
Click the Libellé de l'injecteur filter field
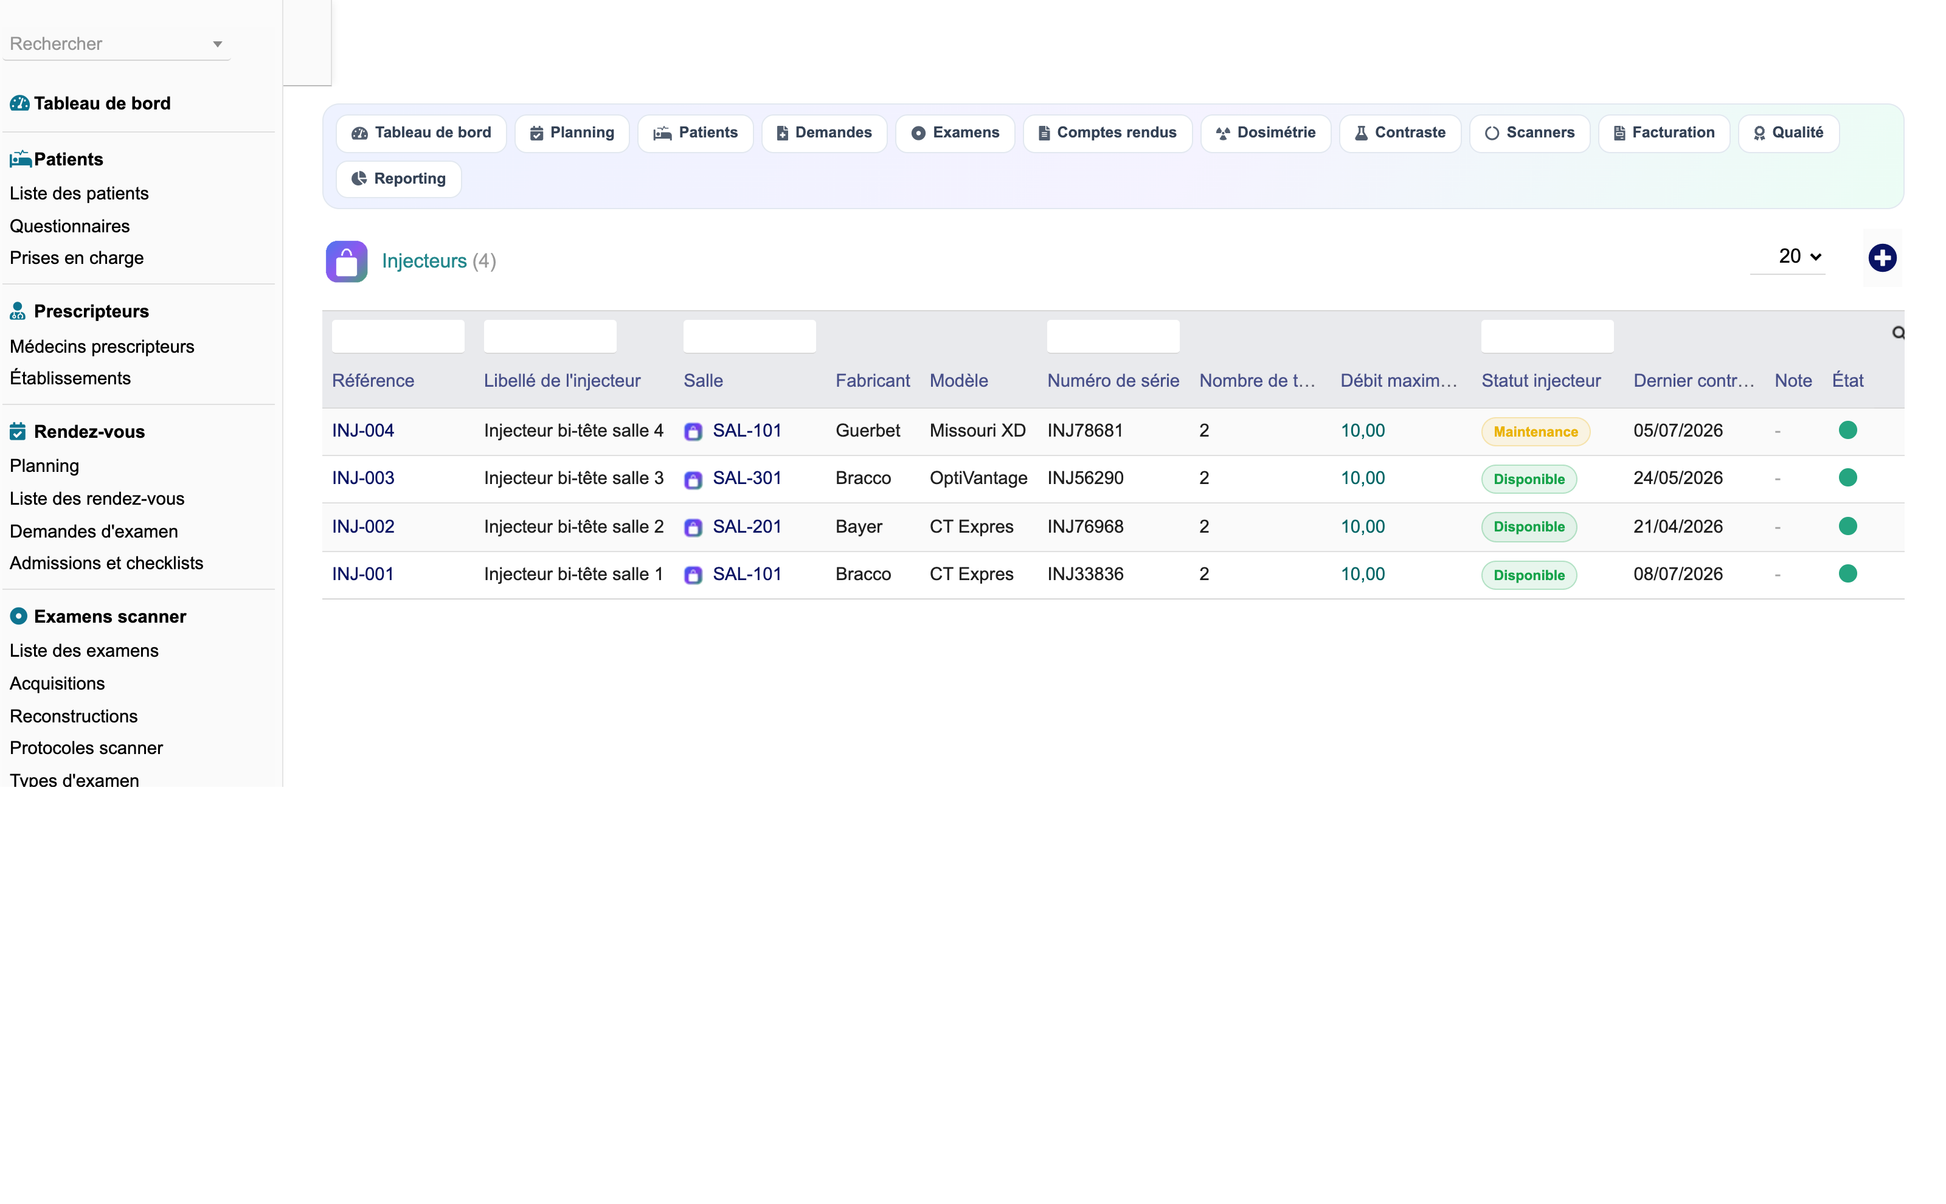(550, 336)
